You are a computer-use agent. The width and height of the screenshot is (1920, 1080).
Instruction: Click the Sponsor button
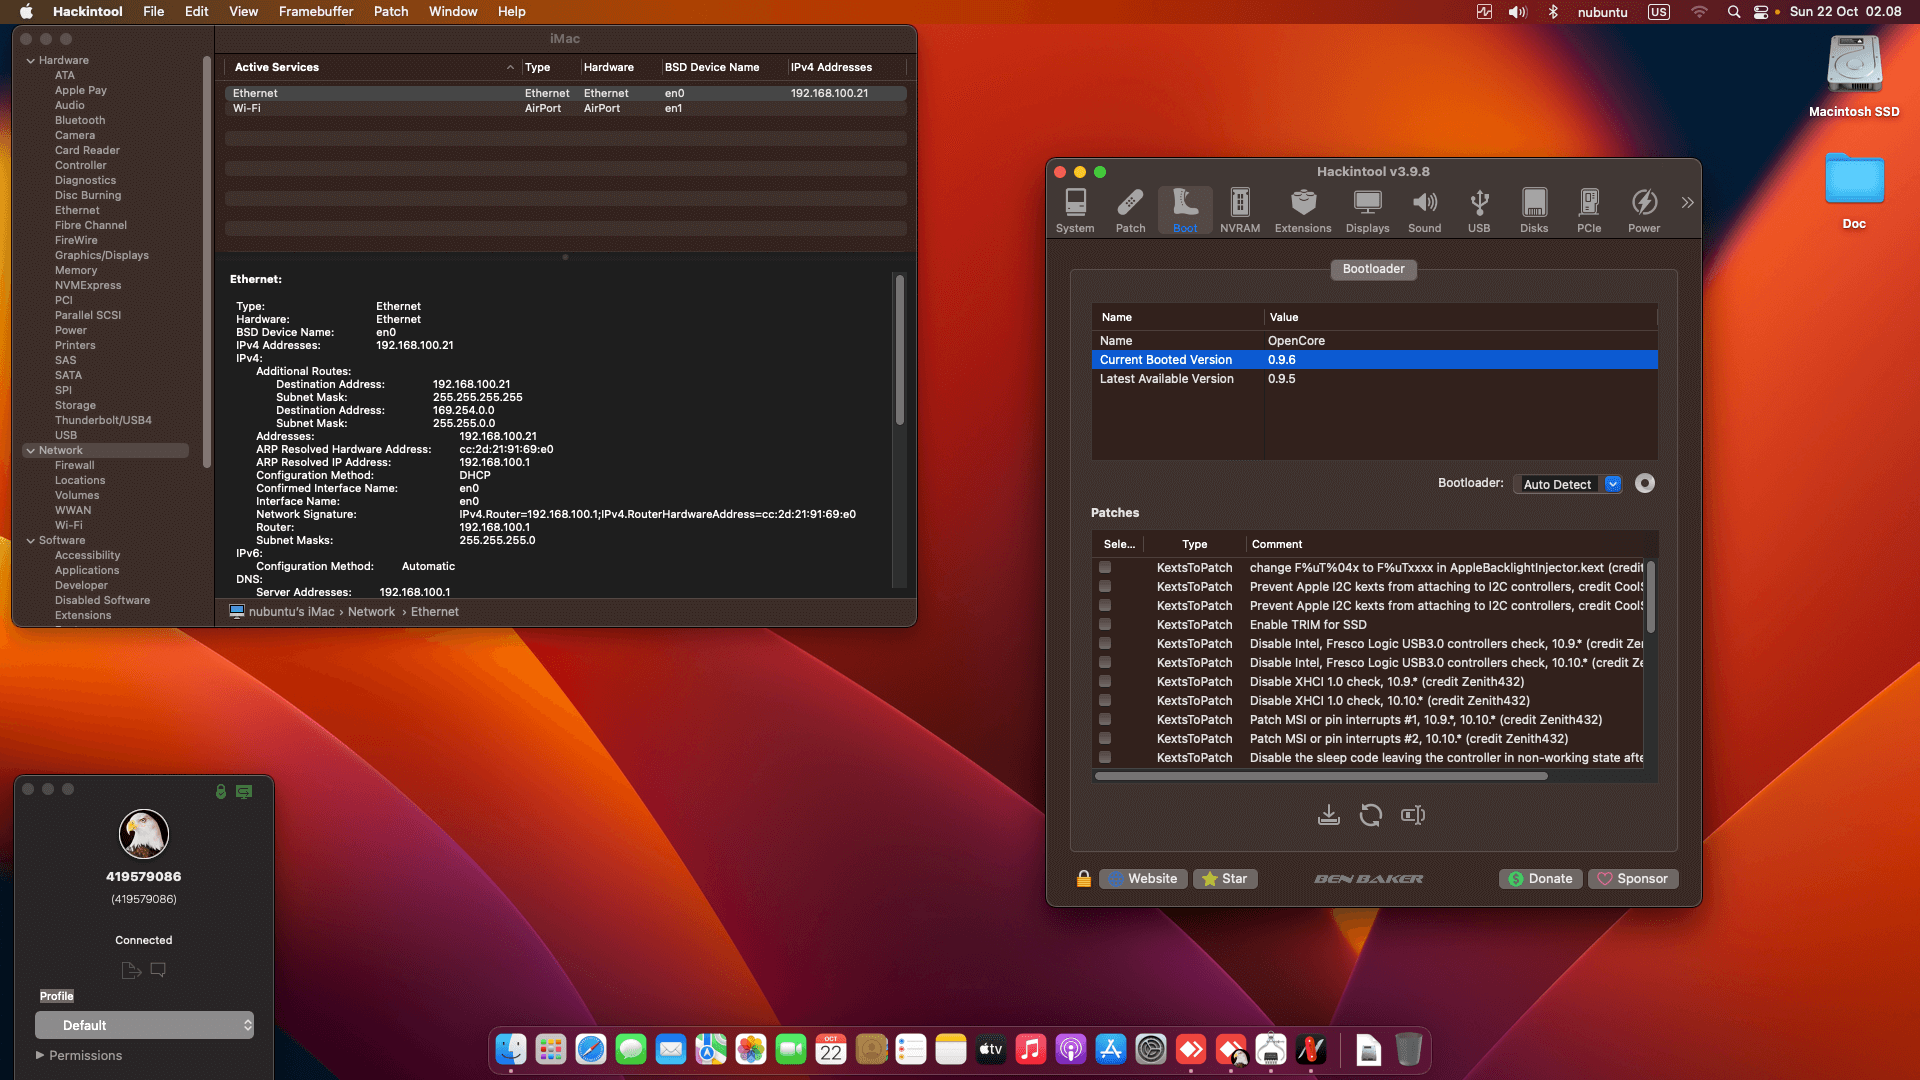(x=1633, y=878)
